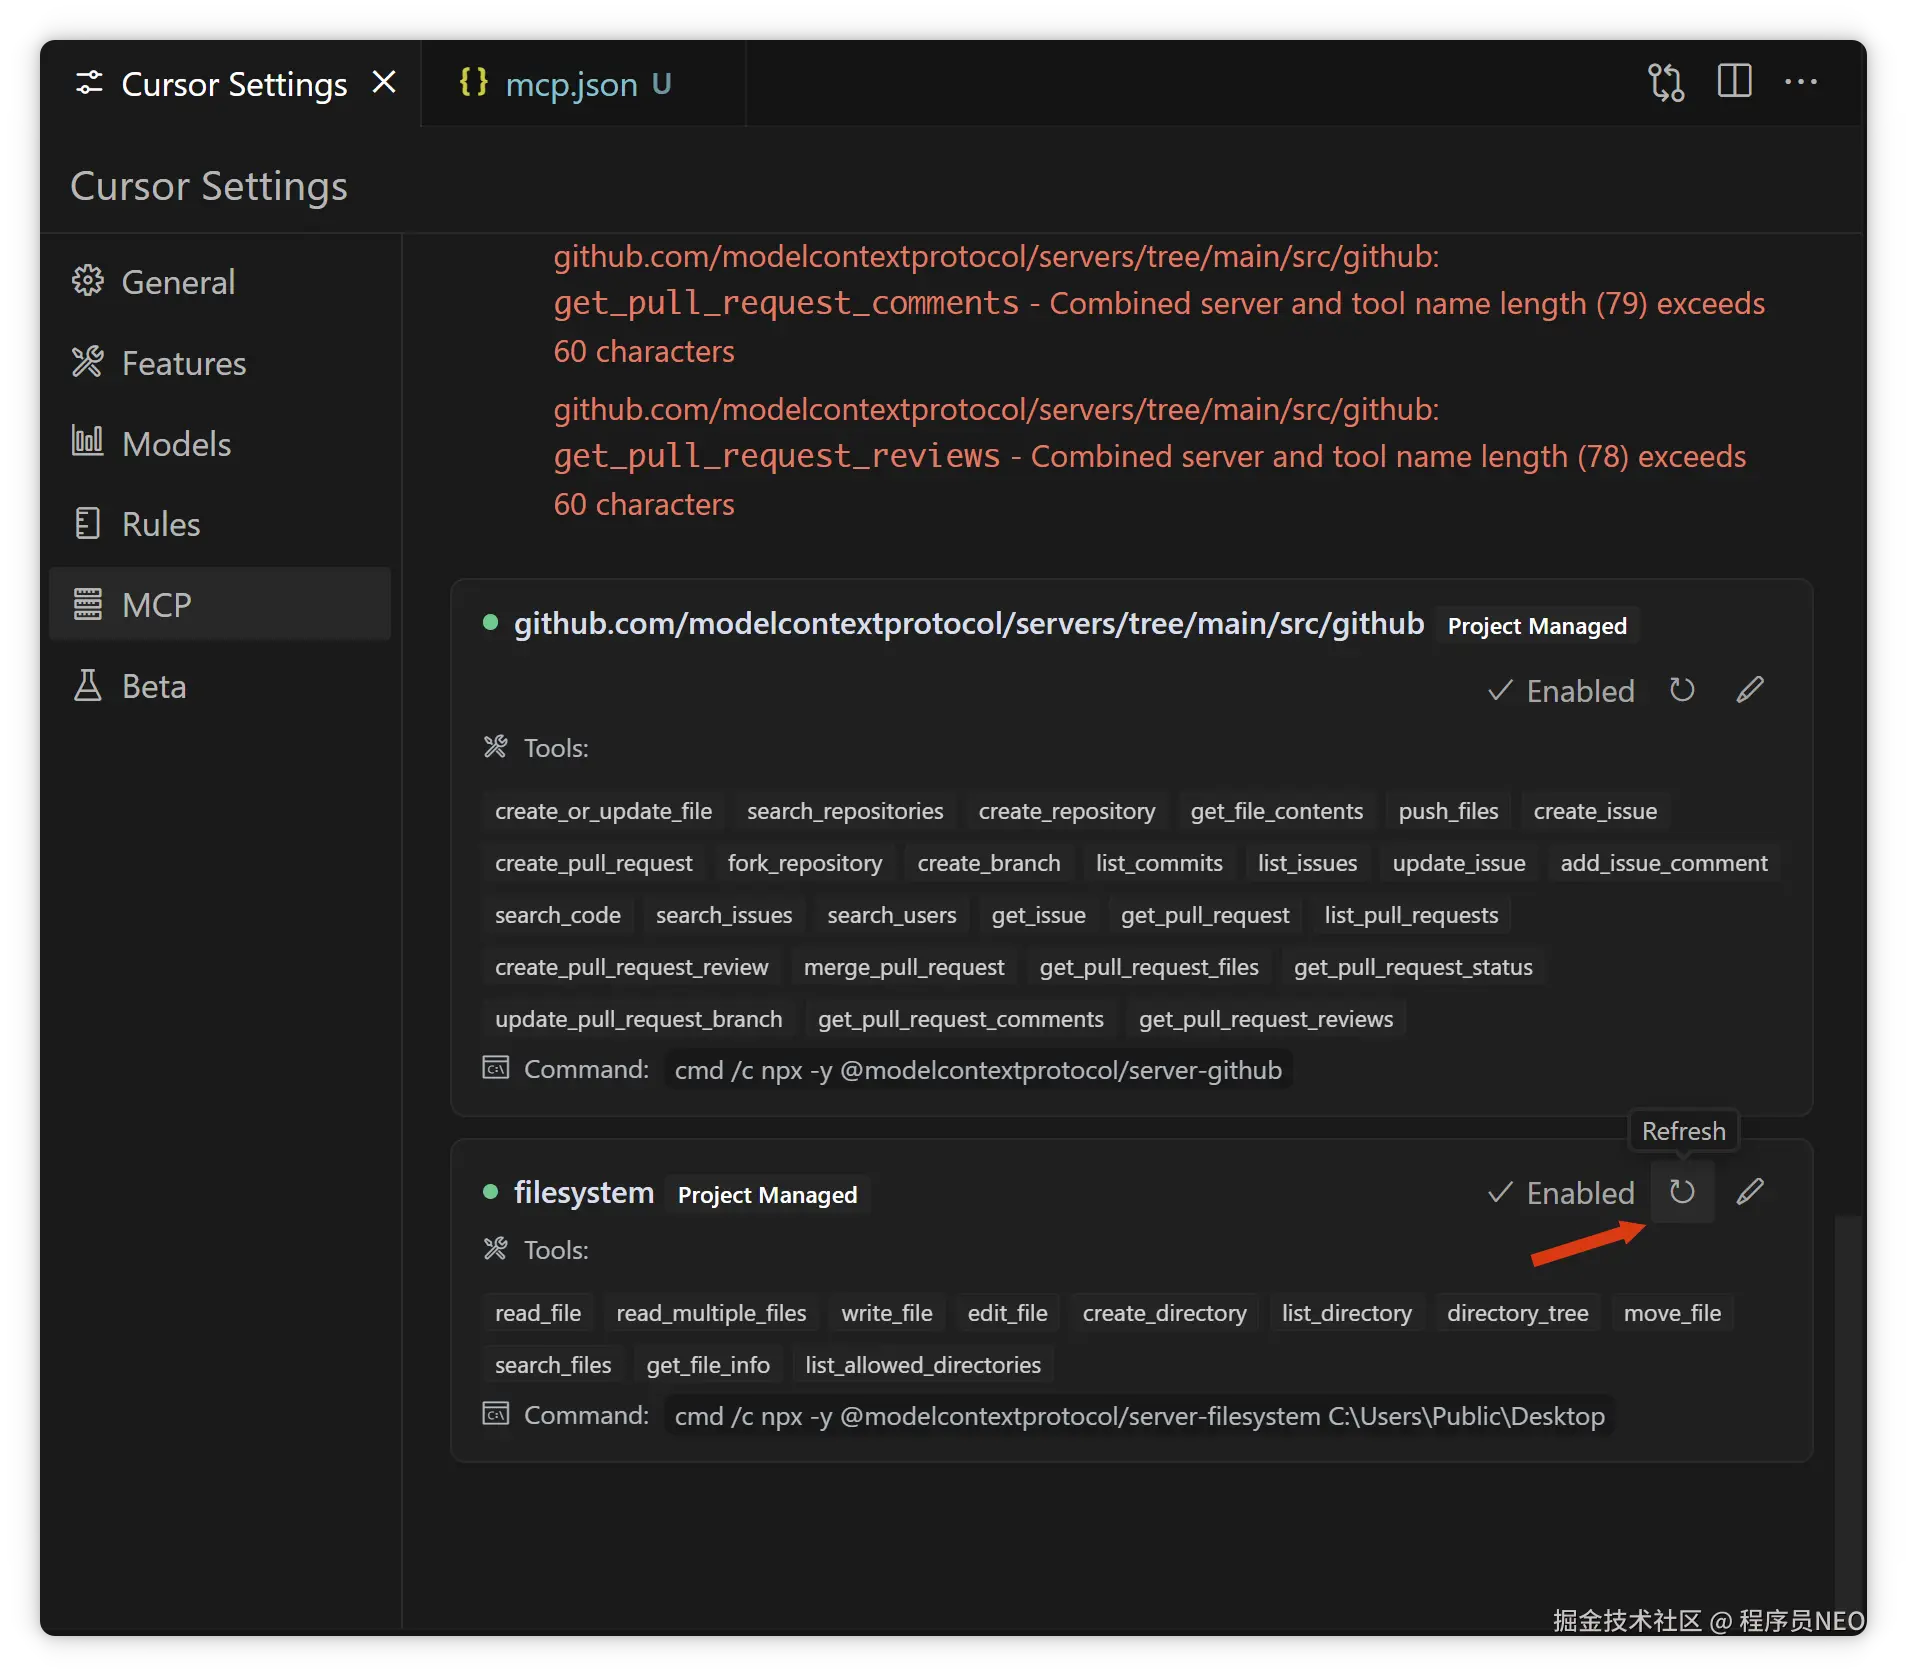This screenshot has width=1907, height=1676.
Task: Disable the filesystem server Enabled toggle
Action: point(1561,1193)
